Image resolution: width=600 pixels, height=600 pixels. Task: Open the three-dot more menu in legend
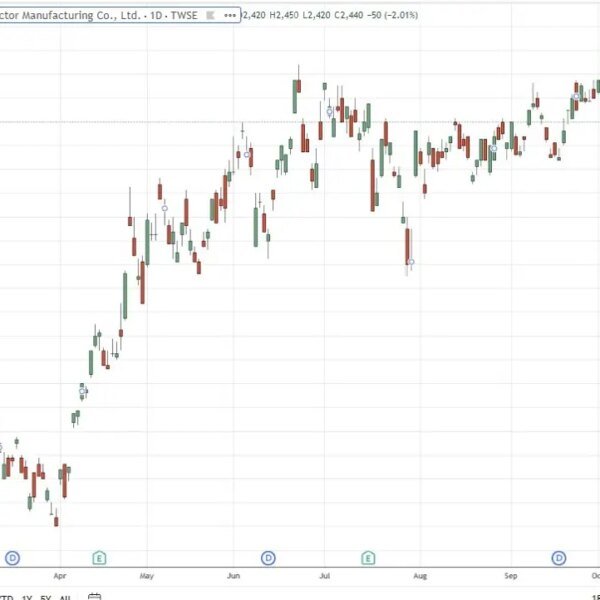(230, 15)
